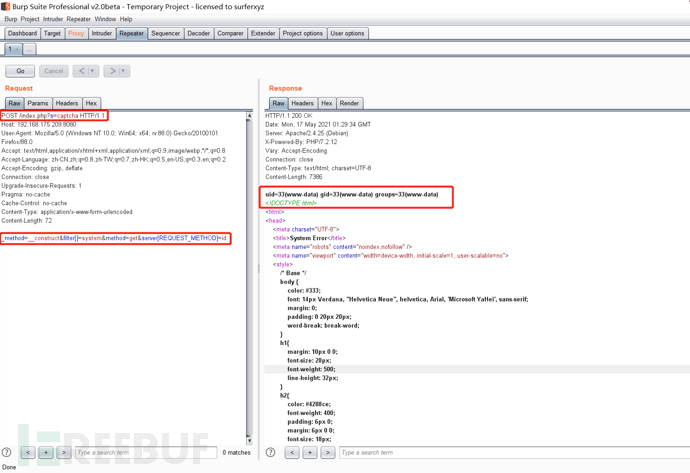
Task: Switch Response pane to Headers view
Action: click(303, 103)
